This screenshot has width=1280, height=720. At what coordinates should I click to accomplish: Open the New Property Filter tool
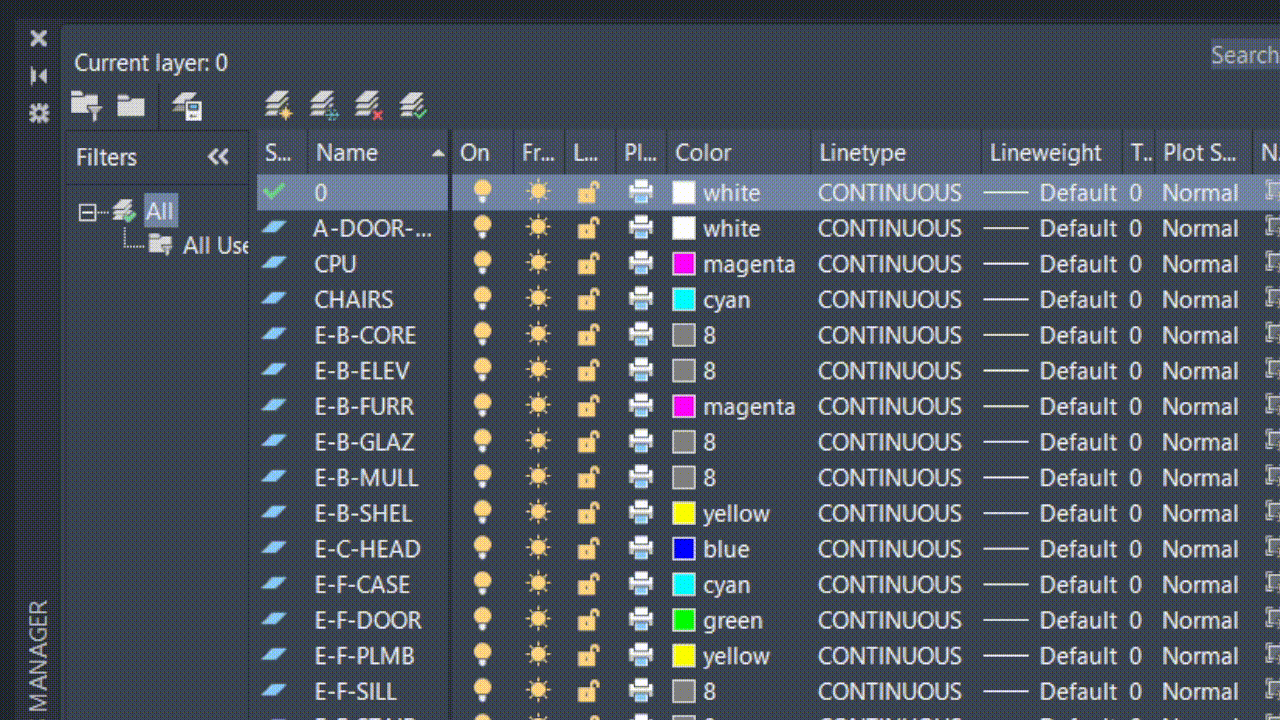point(86,105)
